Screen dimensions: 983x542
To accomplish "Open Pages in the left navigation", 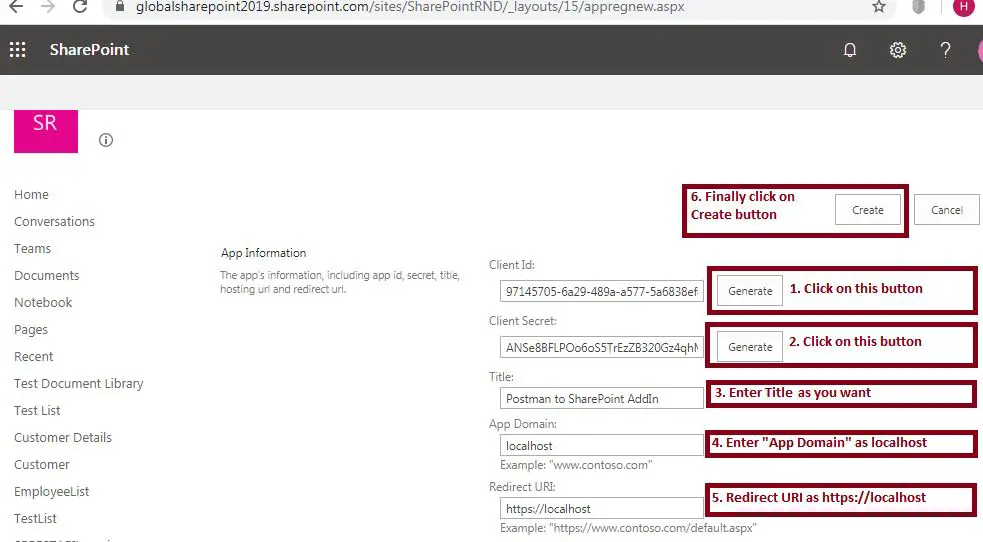I will coord(31,330).
